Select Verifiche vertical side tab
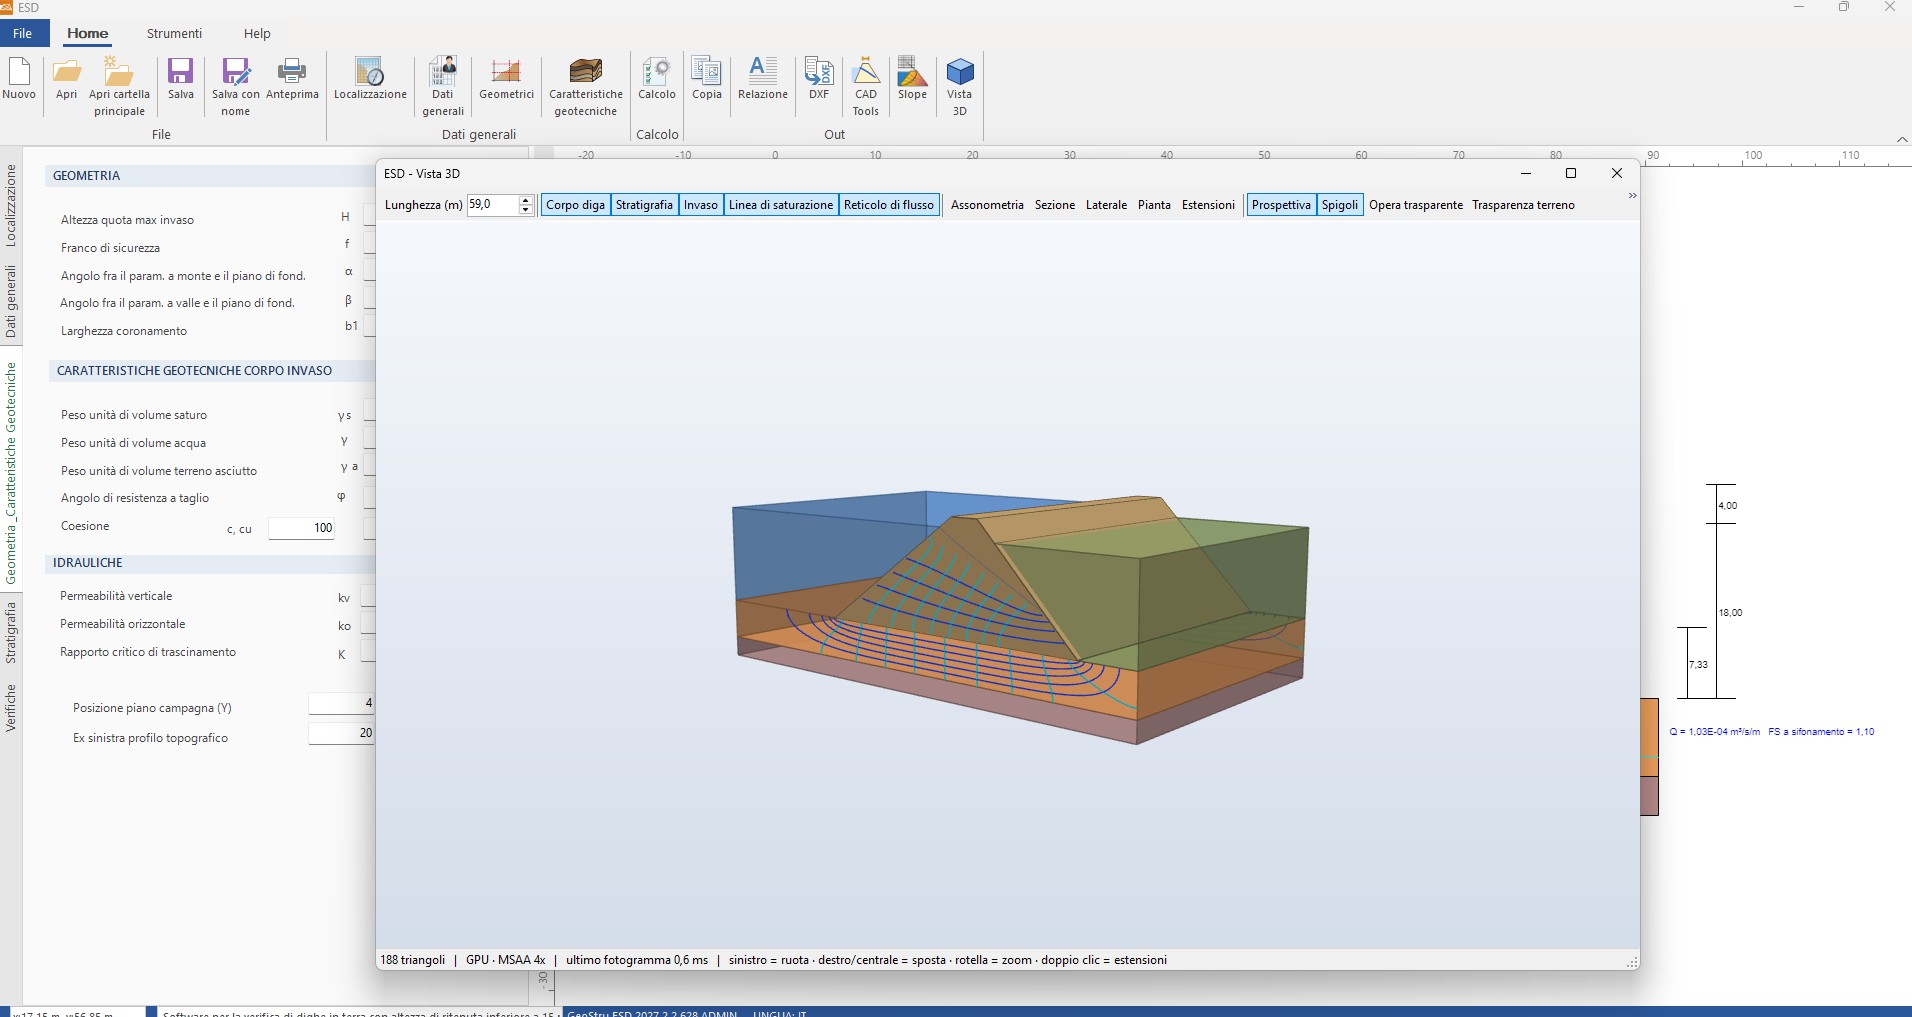1912x1017 pixels. coord(11,708)
